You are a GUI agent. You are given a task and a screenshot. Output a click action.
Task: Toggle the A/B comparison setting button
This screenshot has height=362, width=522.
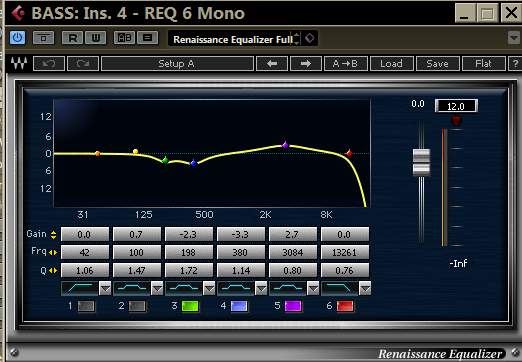coord(124,38)
